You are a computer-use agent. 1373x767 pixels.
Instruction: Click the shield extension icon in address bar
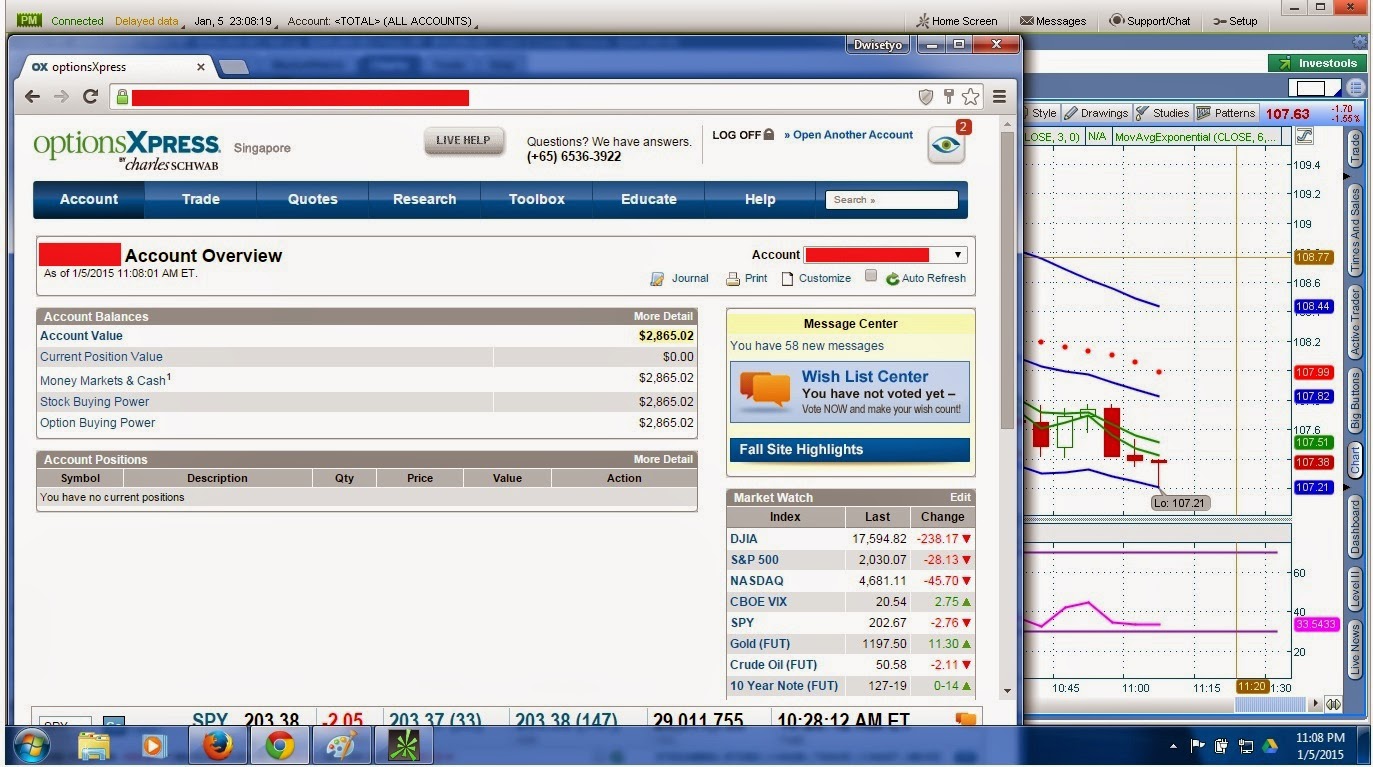(x=926, y=97)
